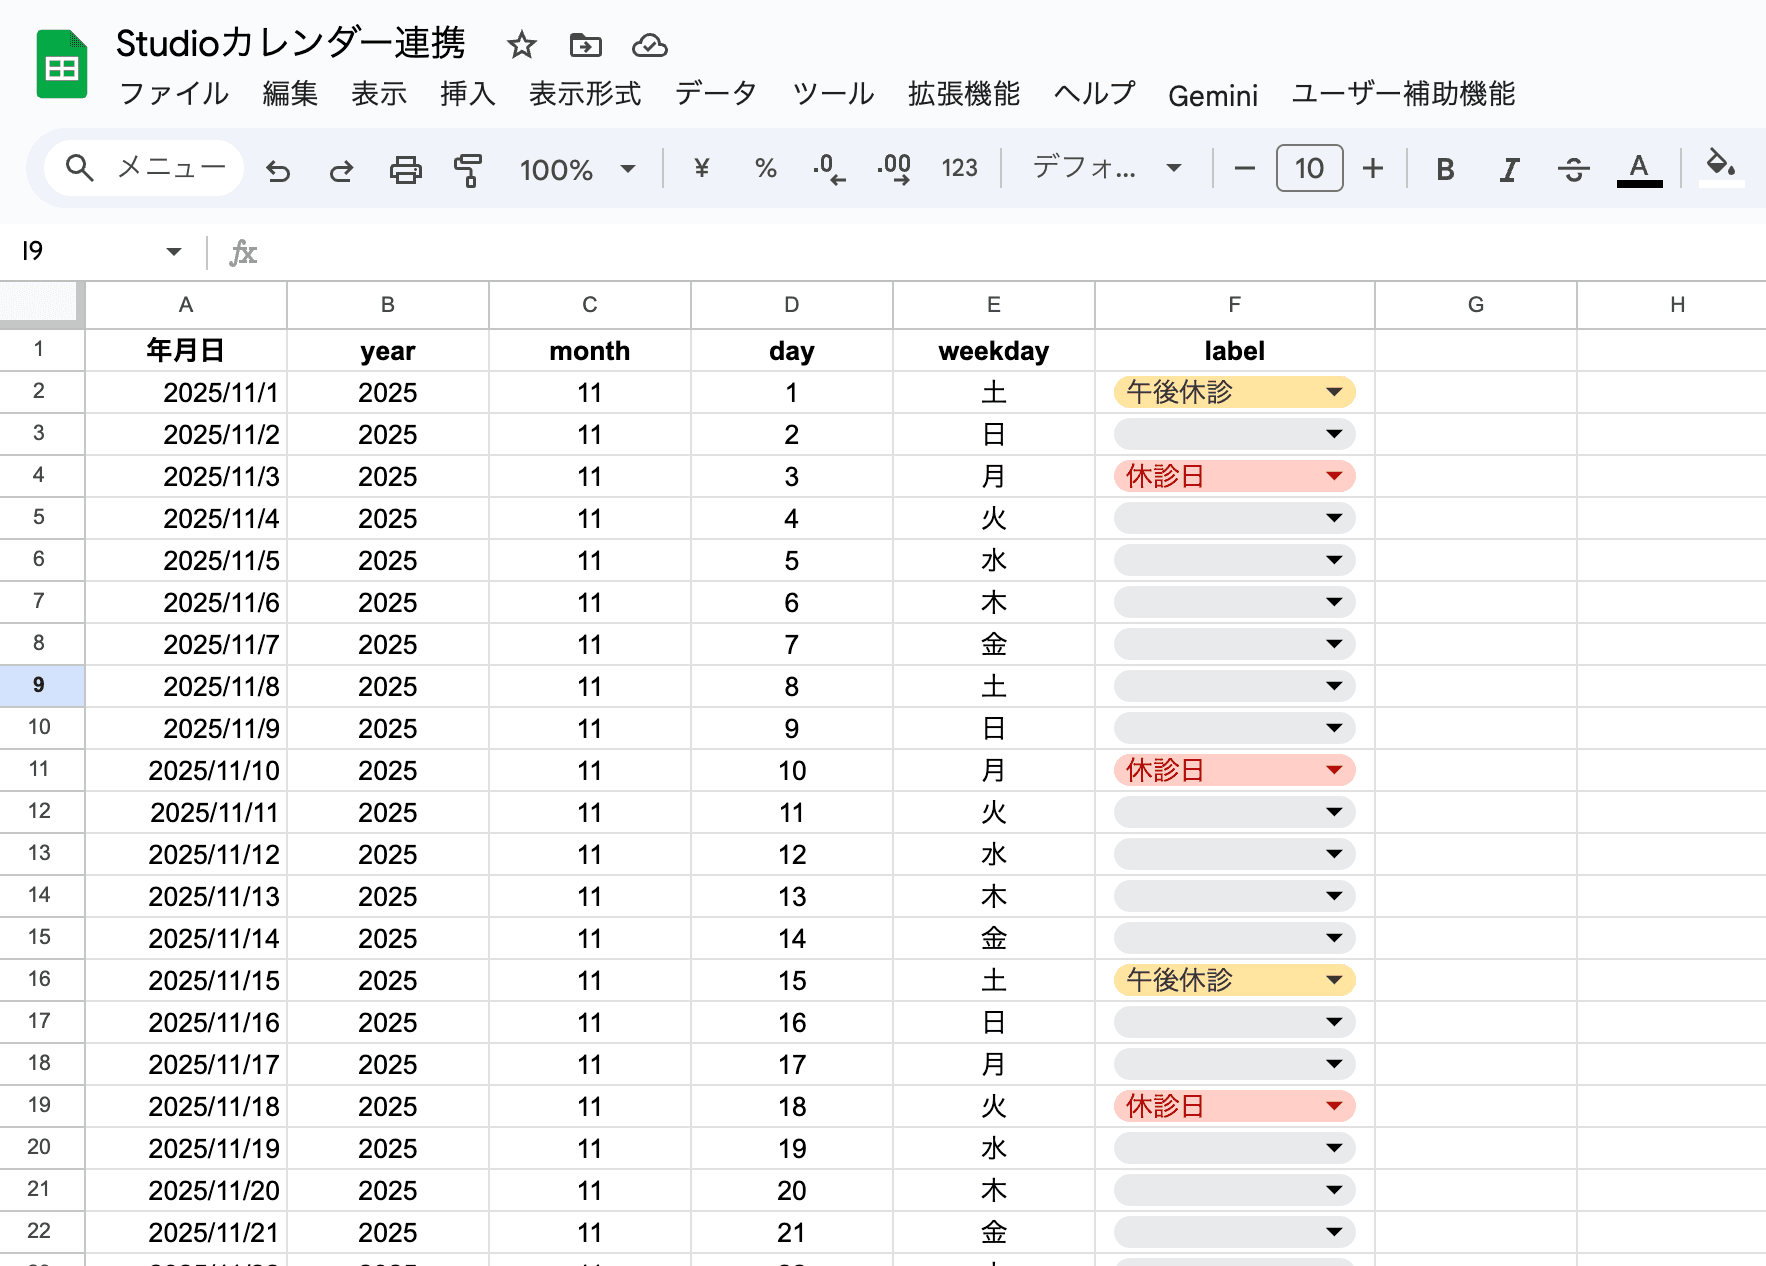Open the text color picker

tap(1639, 169)
